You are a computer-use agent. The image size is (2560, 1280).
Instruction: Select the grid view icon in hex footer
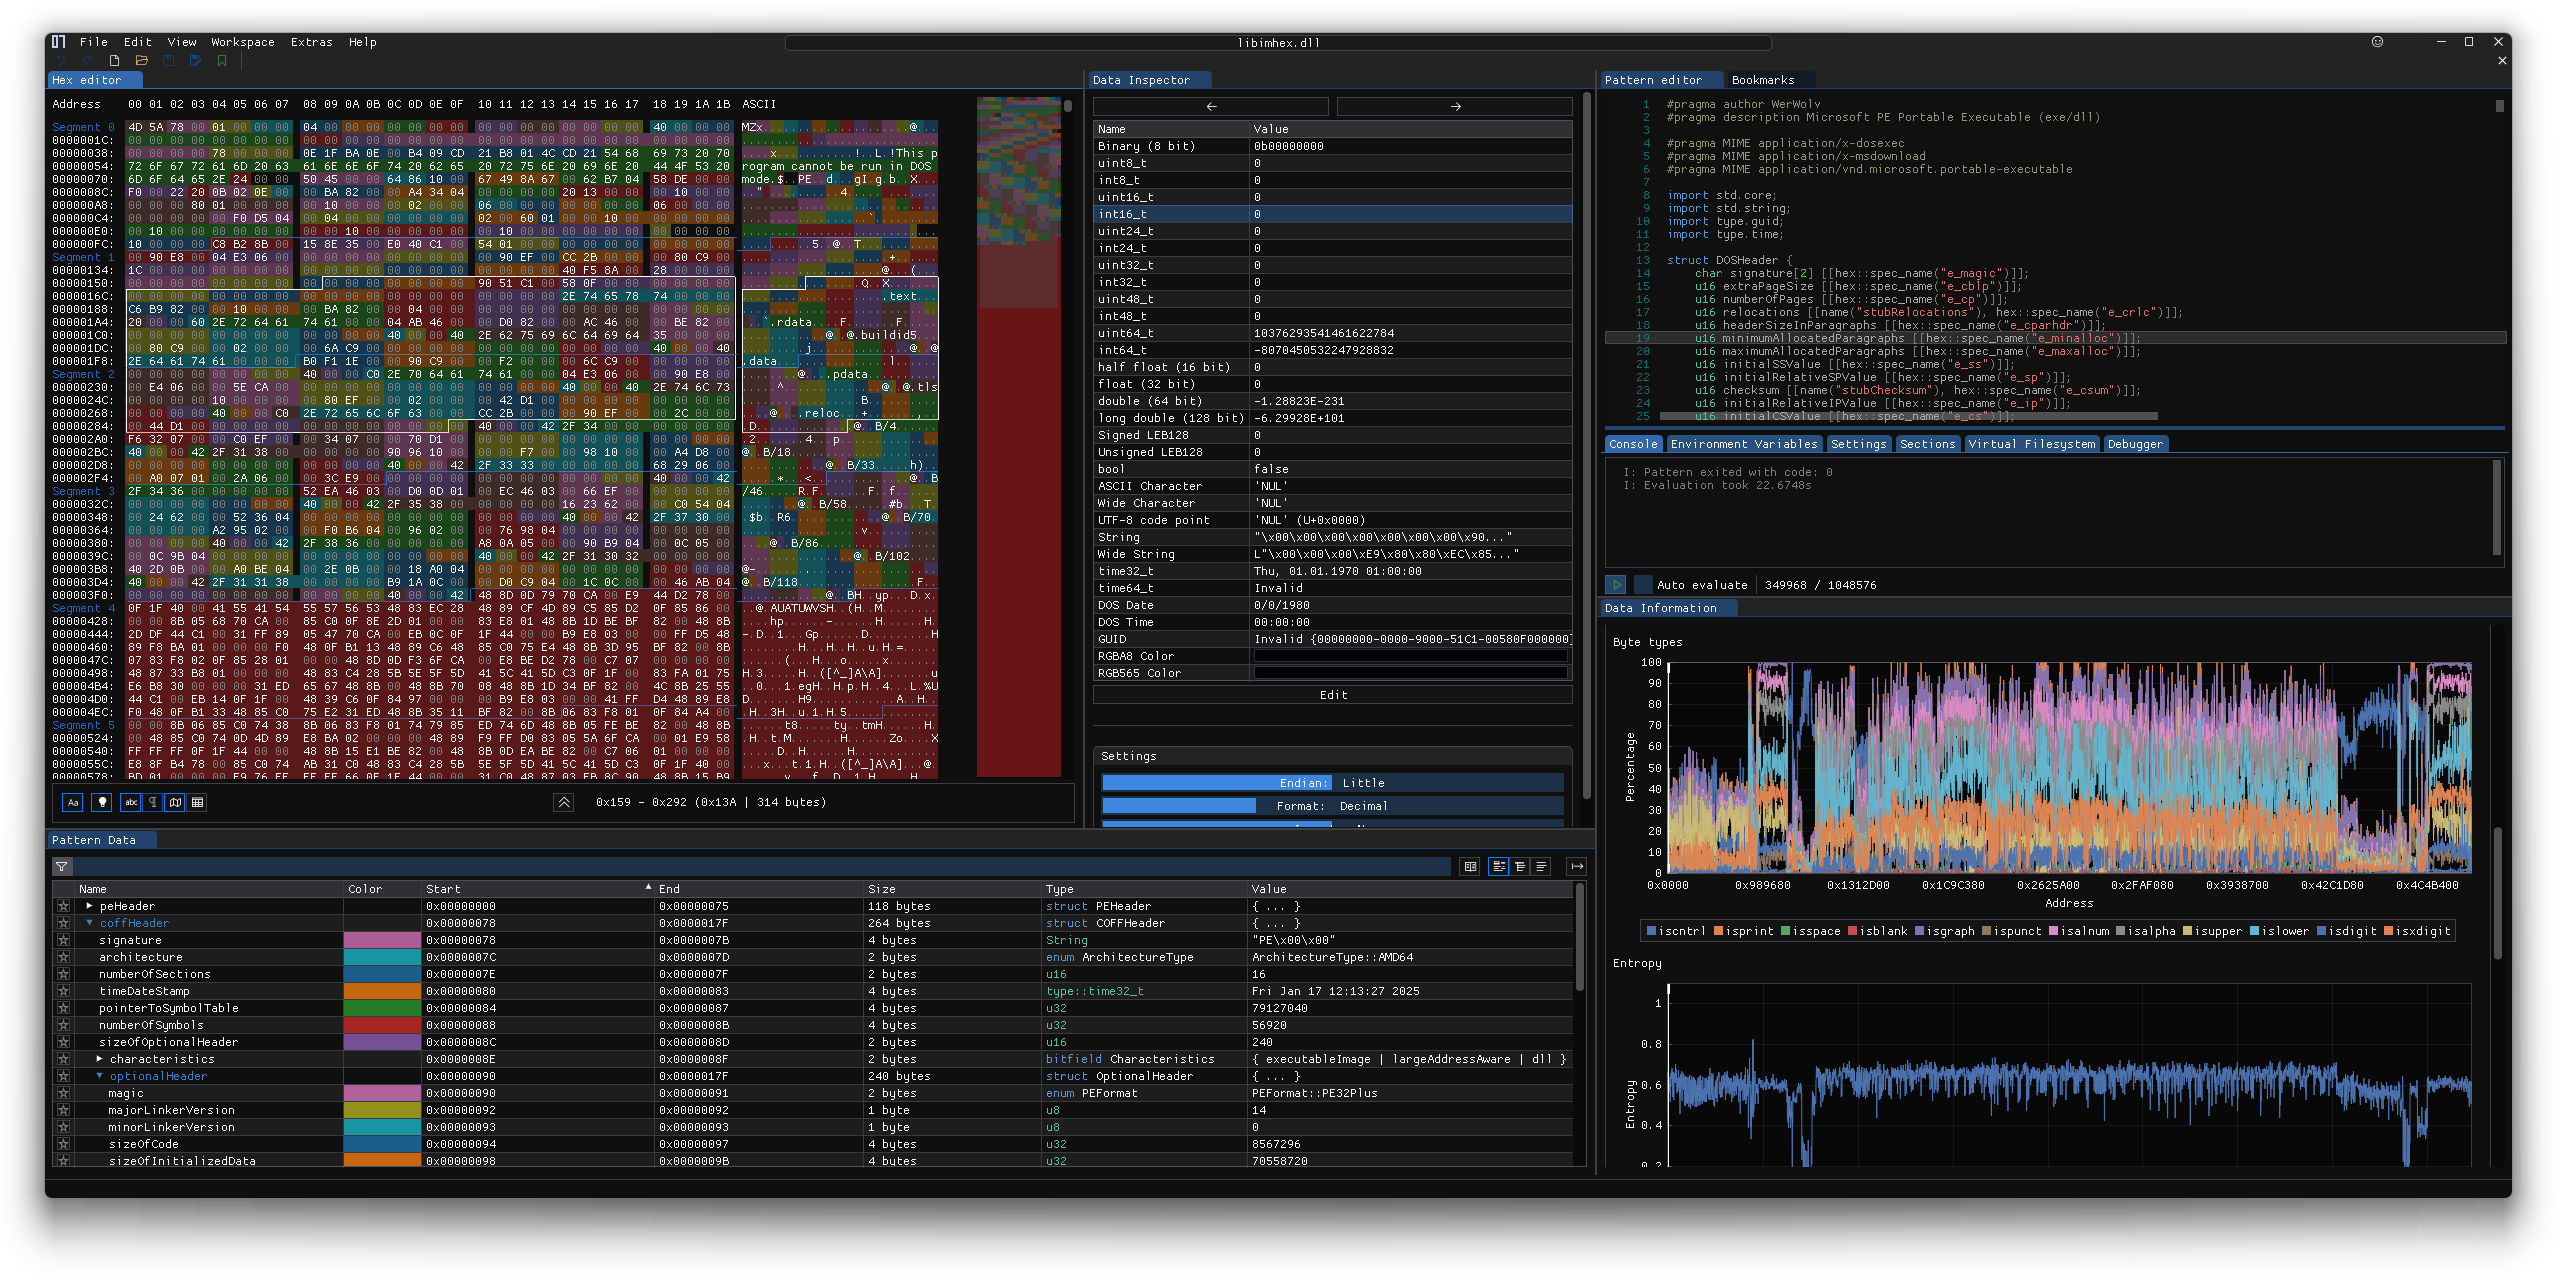point(198,802)
